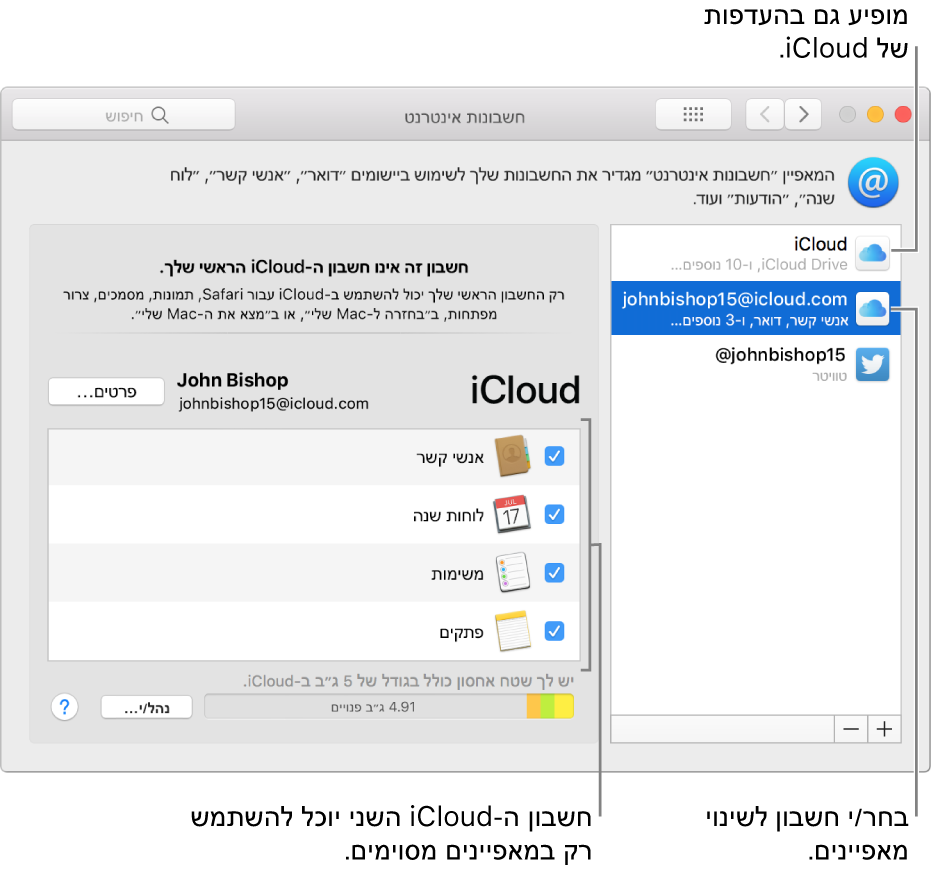Click the נהל/י… manage button
The height and width of the screenshot is (872, 931).
[x=147, y=707]
